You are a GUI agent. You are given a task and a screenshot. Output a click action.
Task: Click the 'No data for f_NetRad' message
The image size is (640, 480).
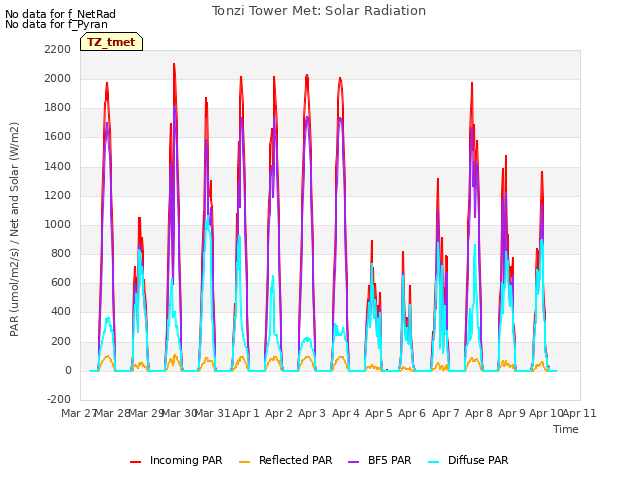pos(60,14)
